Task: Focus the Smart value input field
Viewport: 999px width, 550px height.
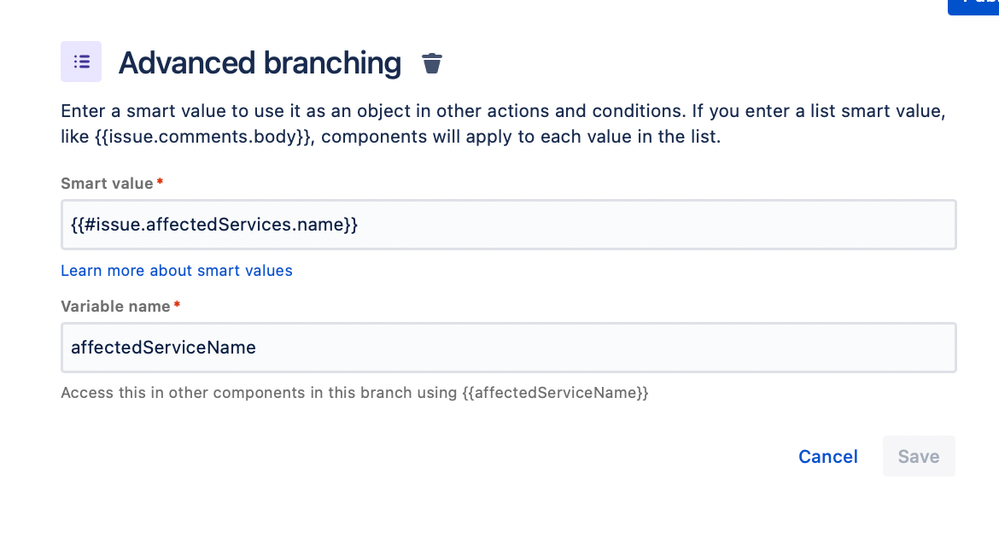Action: tap(508, 224)
